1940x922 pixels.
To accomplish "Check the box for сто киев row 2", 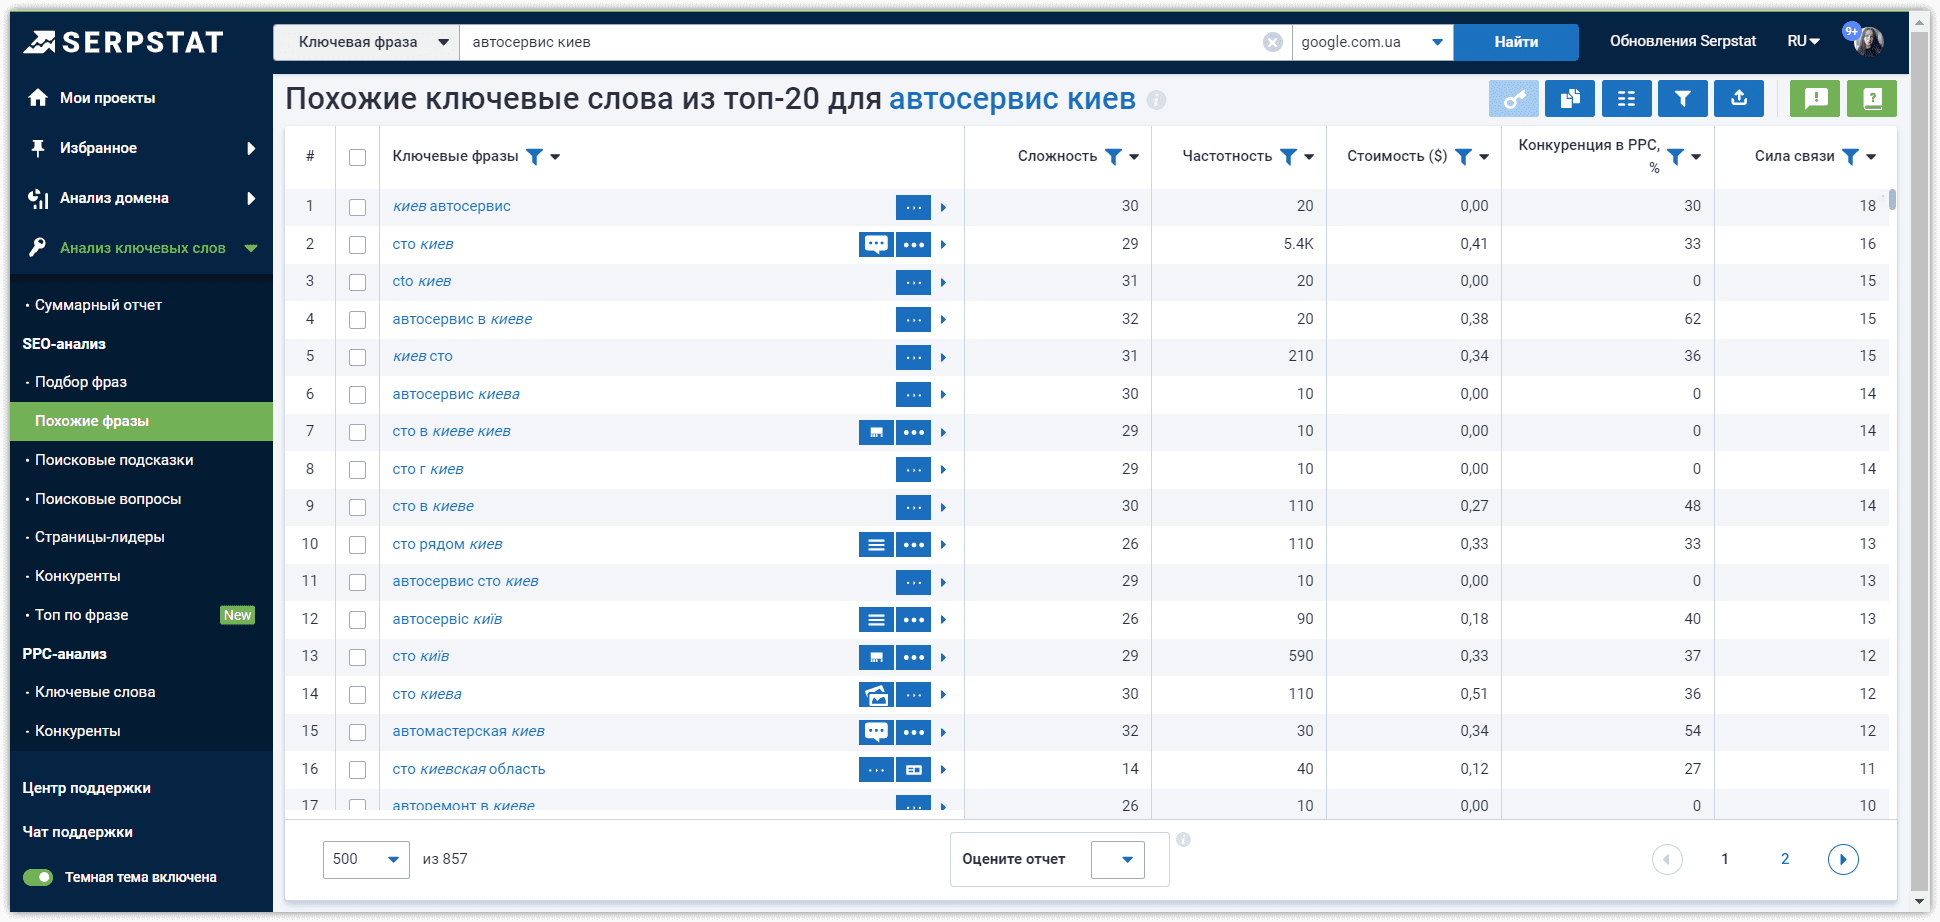I will 357,244.
